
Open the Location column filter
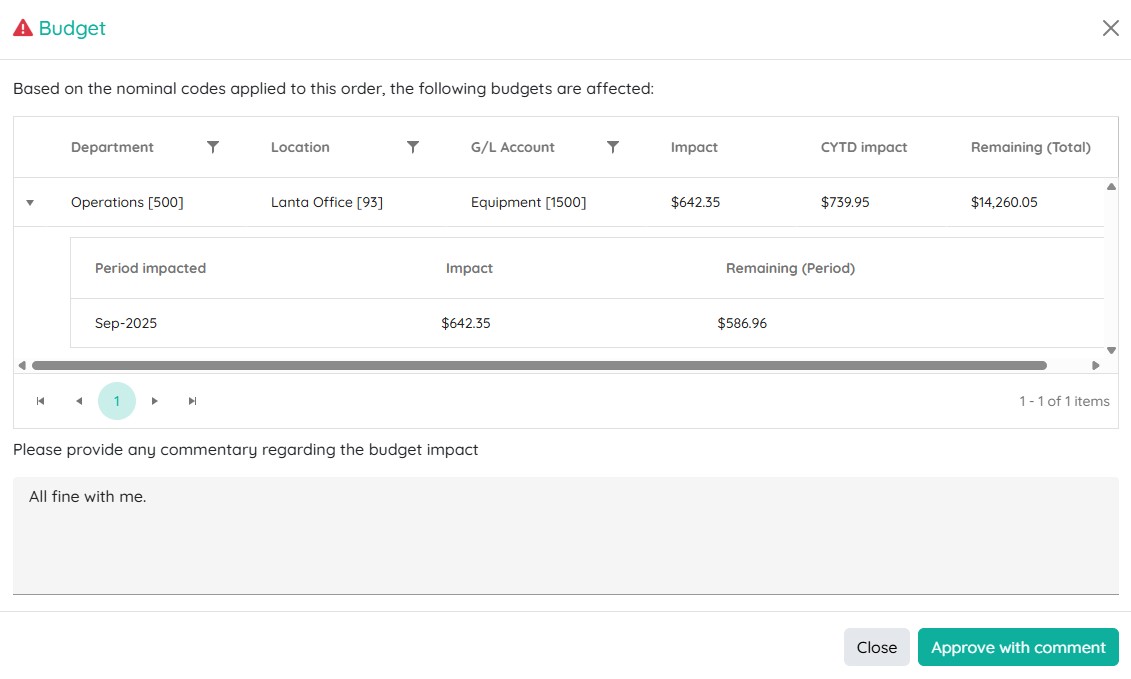coord(413,147)
